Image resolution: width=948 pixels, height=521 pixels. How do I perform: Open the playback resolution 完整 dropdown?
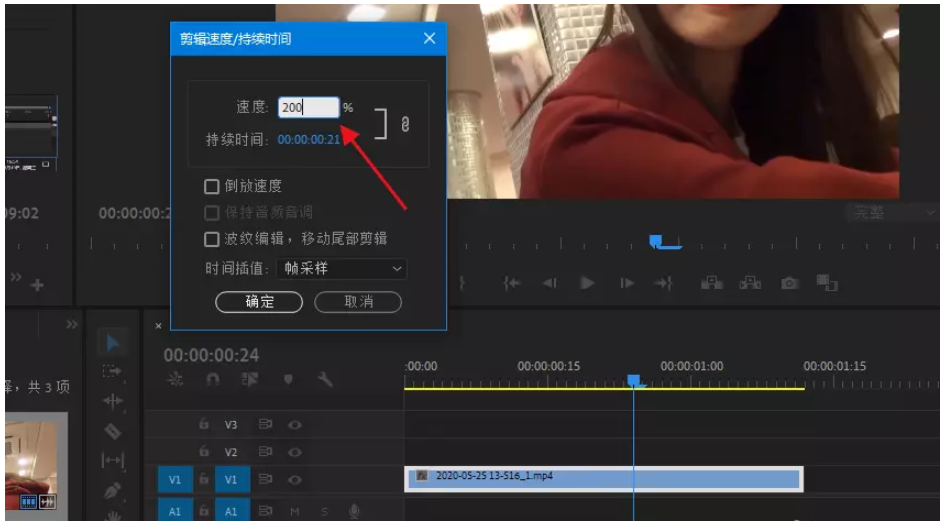[891, 212]
